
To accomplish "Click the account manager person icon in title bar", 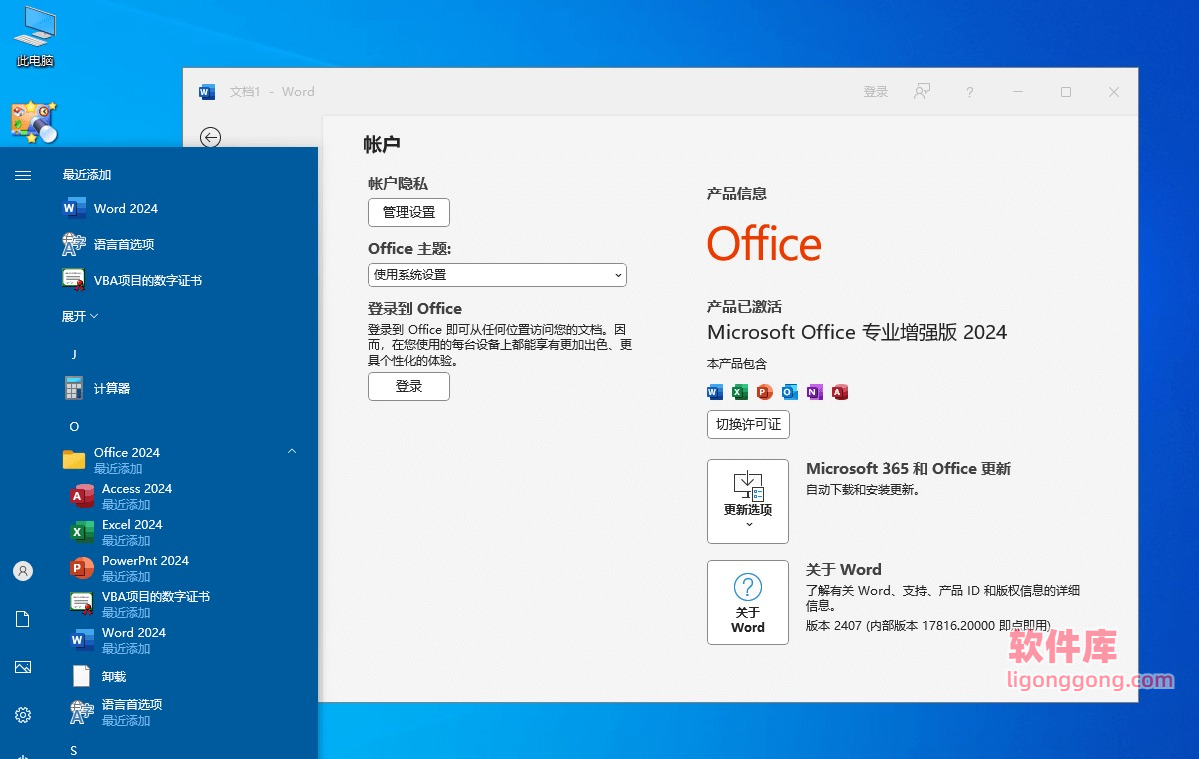I will point(922,92).
